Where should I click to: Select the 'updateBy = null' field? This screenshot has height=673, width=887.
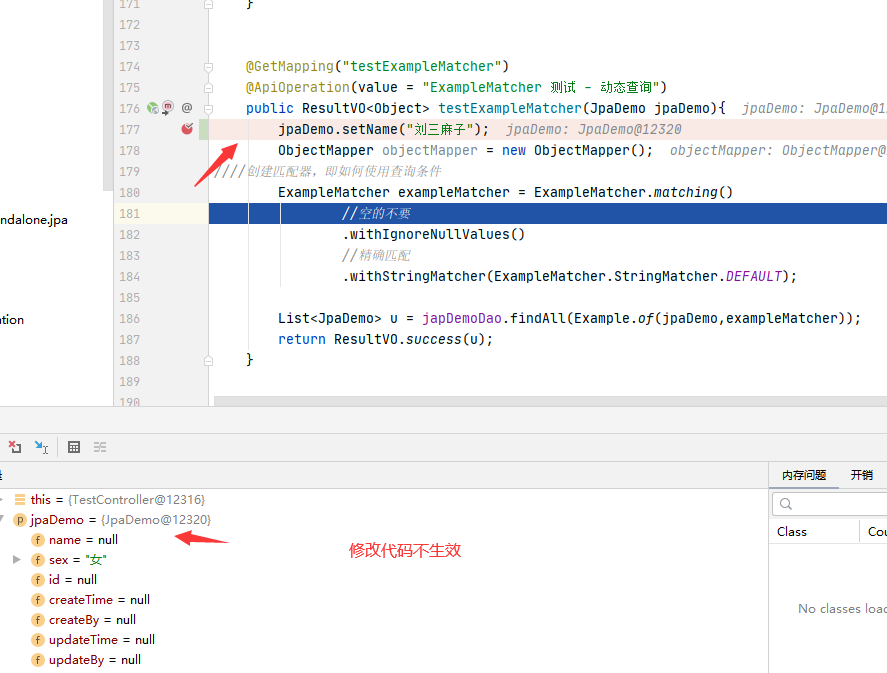[x=94, y=659]
